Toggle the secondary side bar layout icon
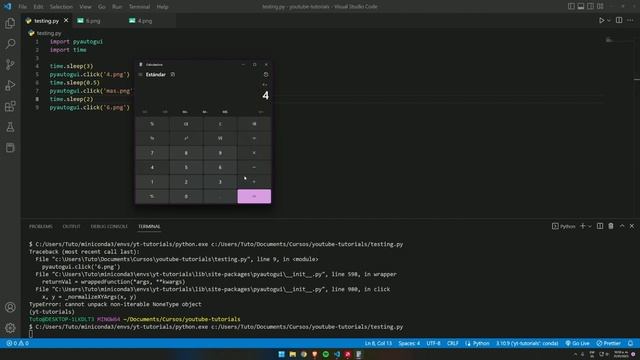 click(591, 7)
